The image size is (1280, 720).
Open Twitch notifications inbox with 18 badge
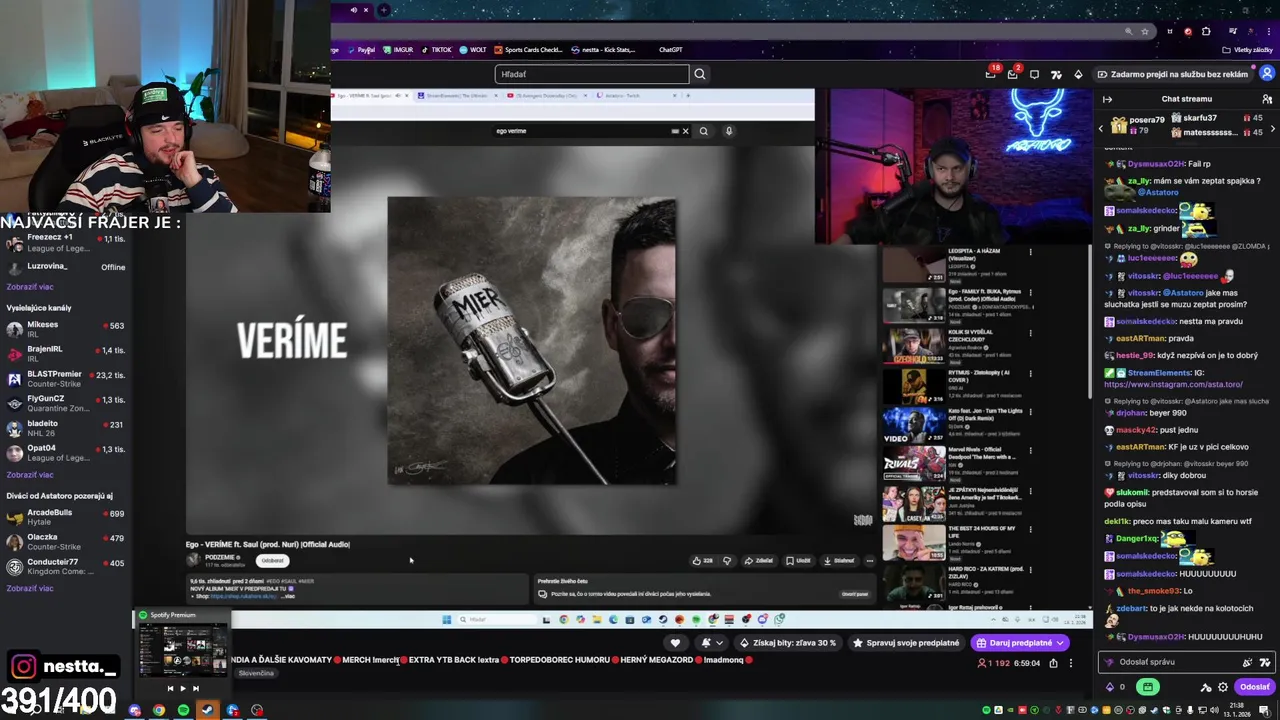990,74
